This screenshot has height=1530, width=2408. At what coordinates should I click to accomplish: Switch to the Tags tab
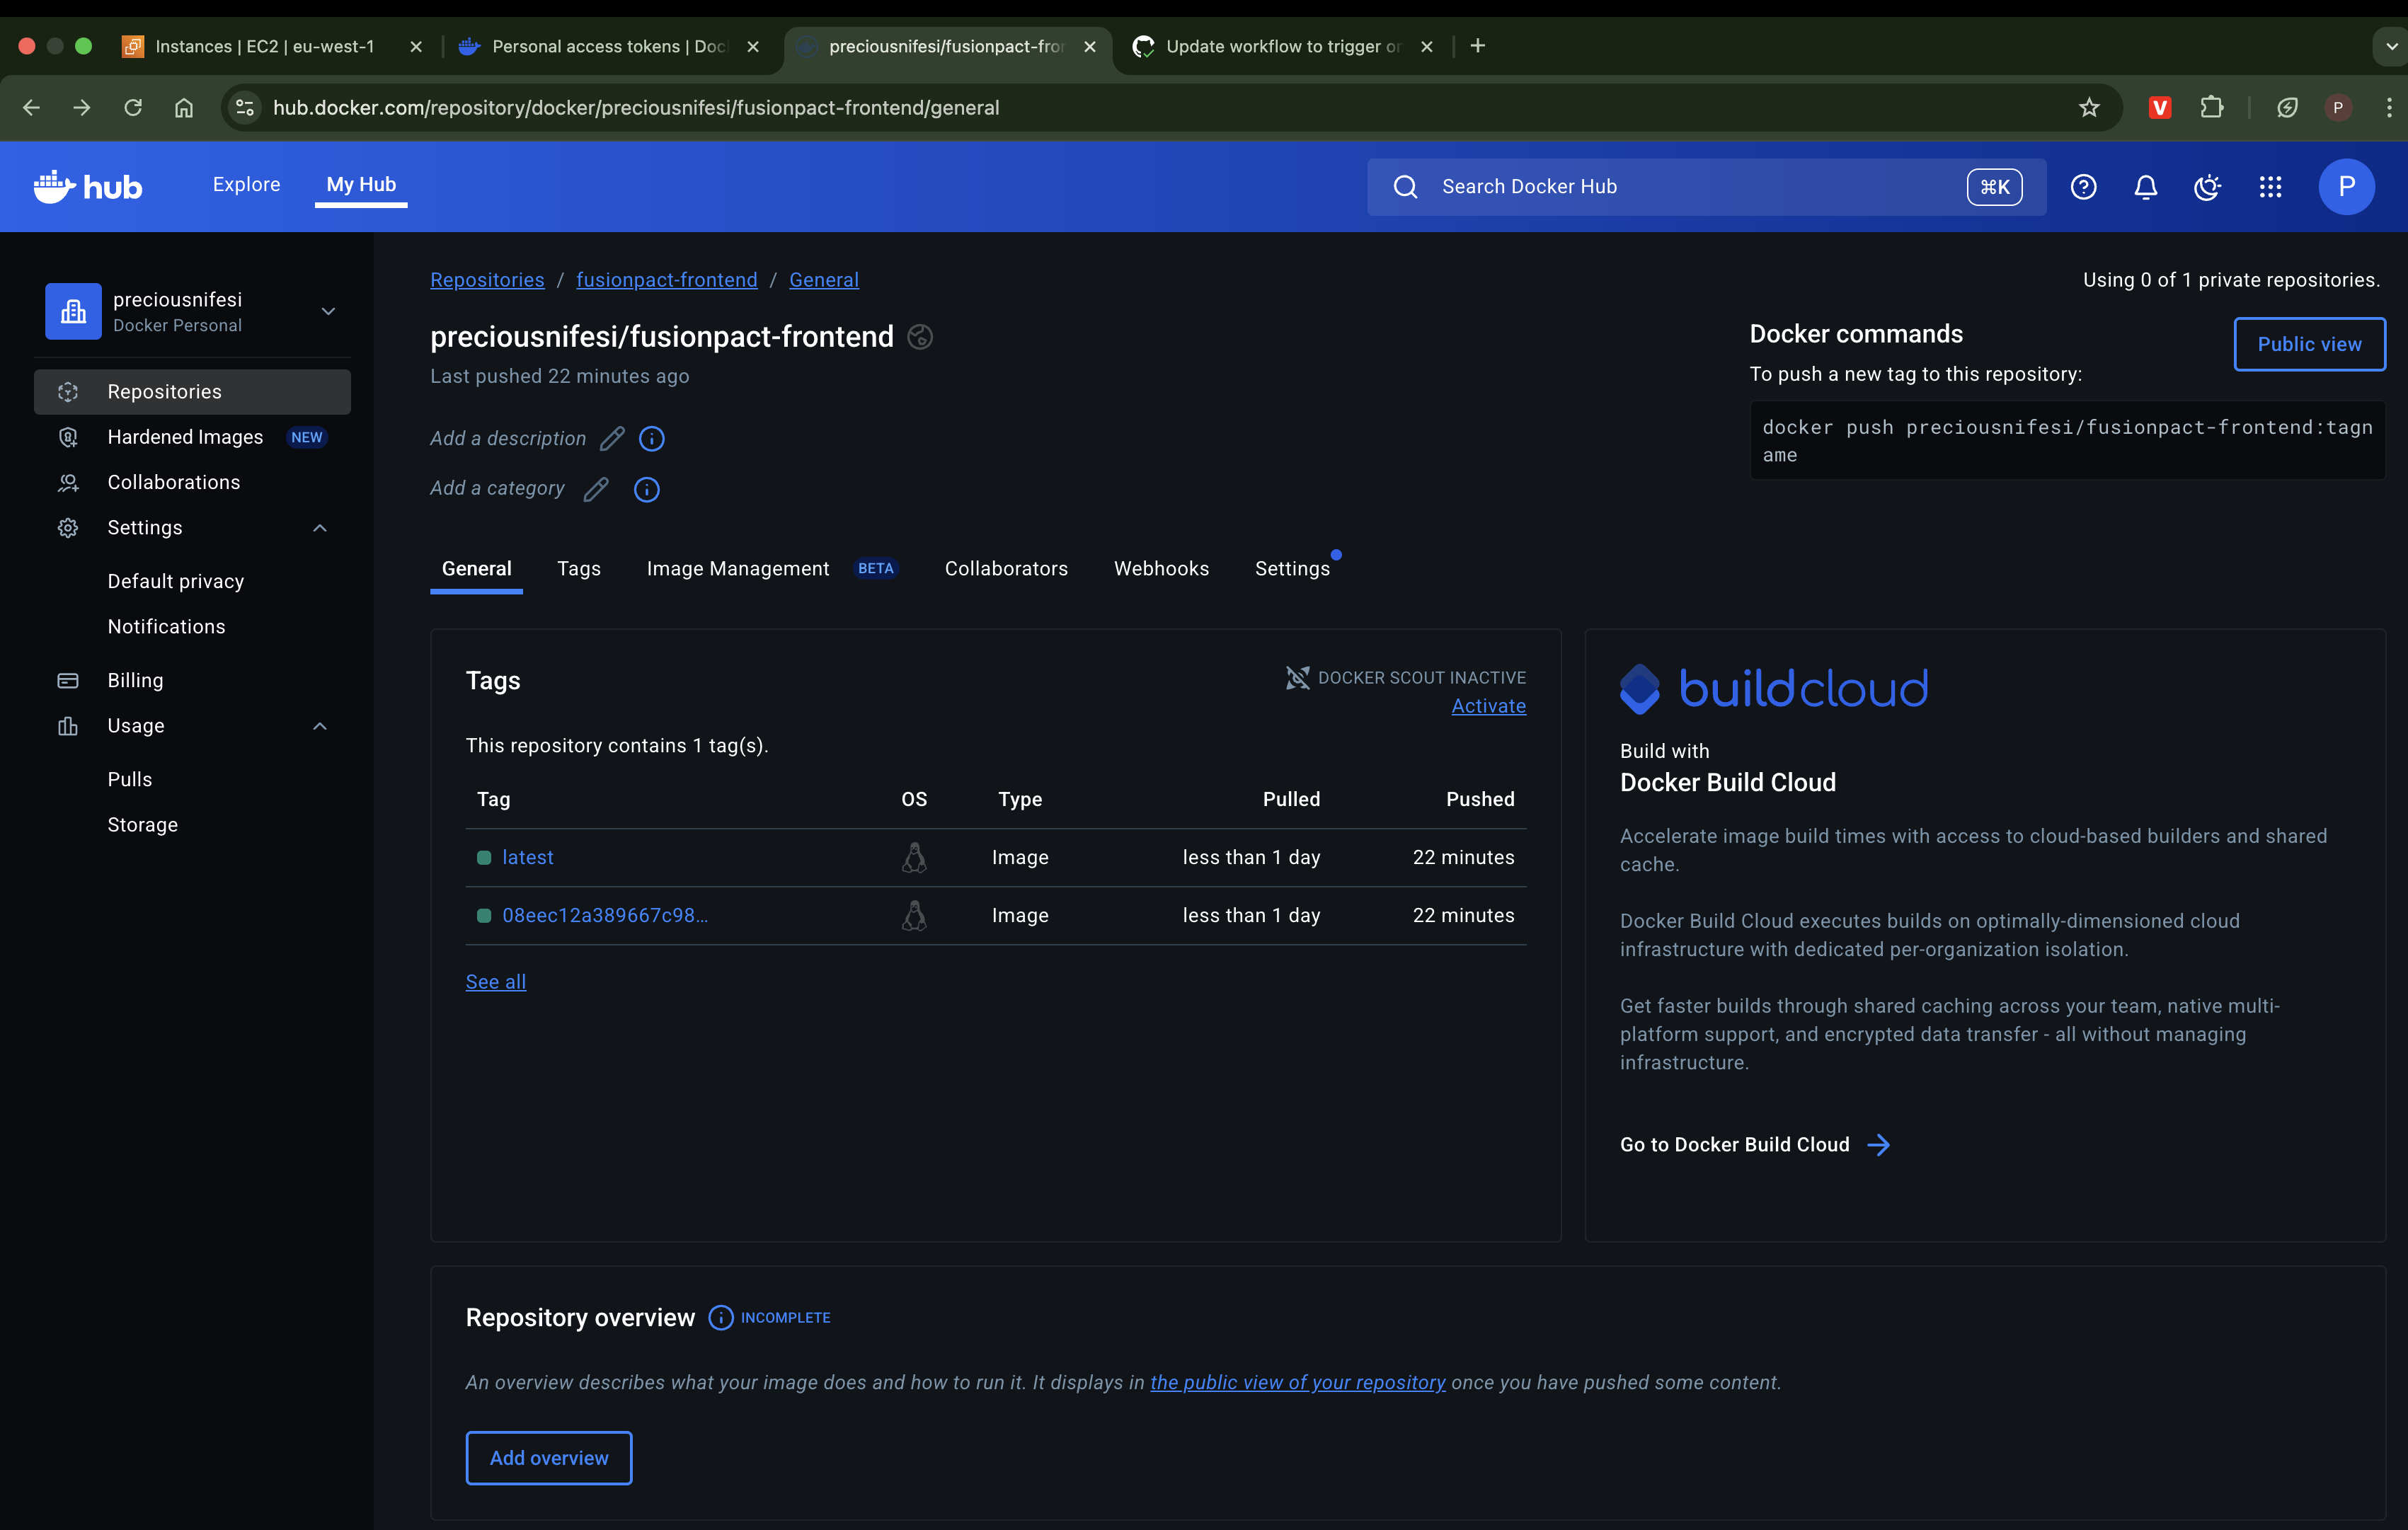(x=578, y=568)
